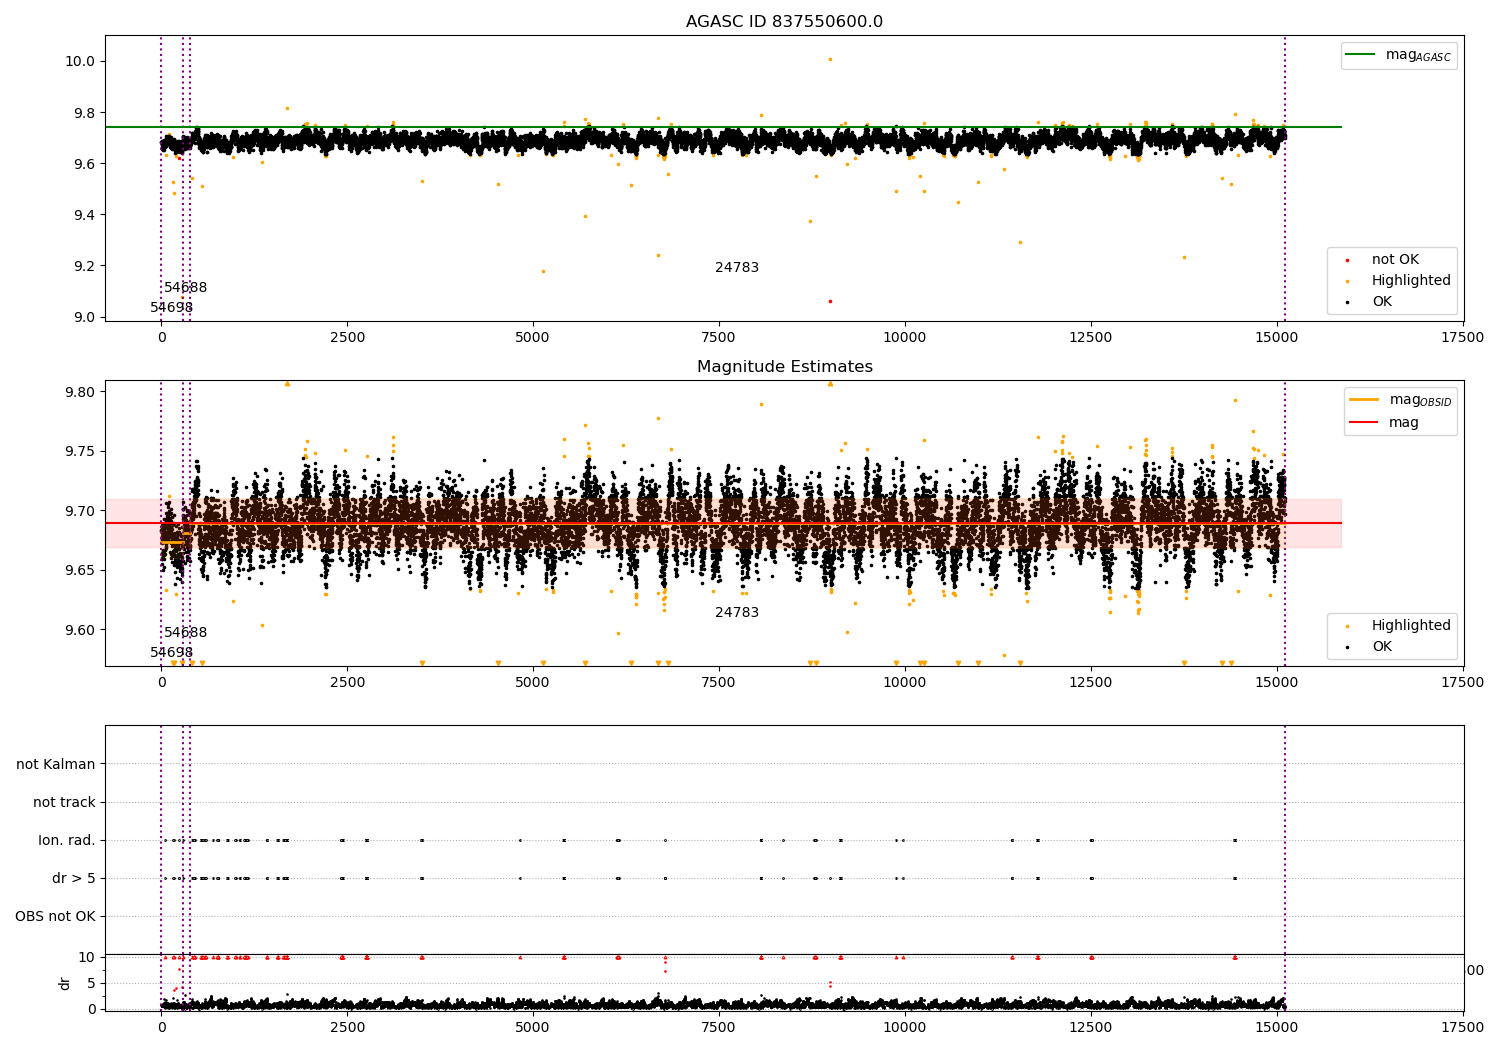
Task: Click the 'AGASC ID 837550600.0' plot title
Action: [x=784, y=22]
